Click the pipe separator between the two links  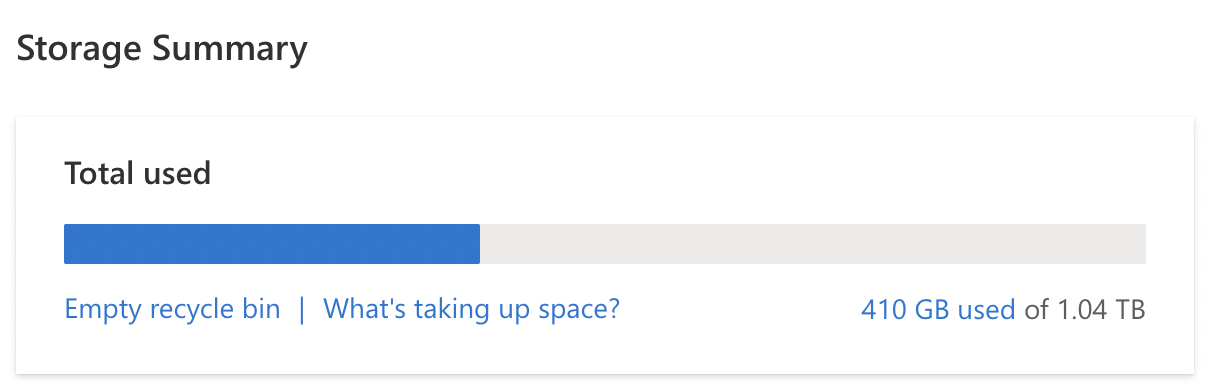pyautogui.click(x=302, y=309)
